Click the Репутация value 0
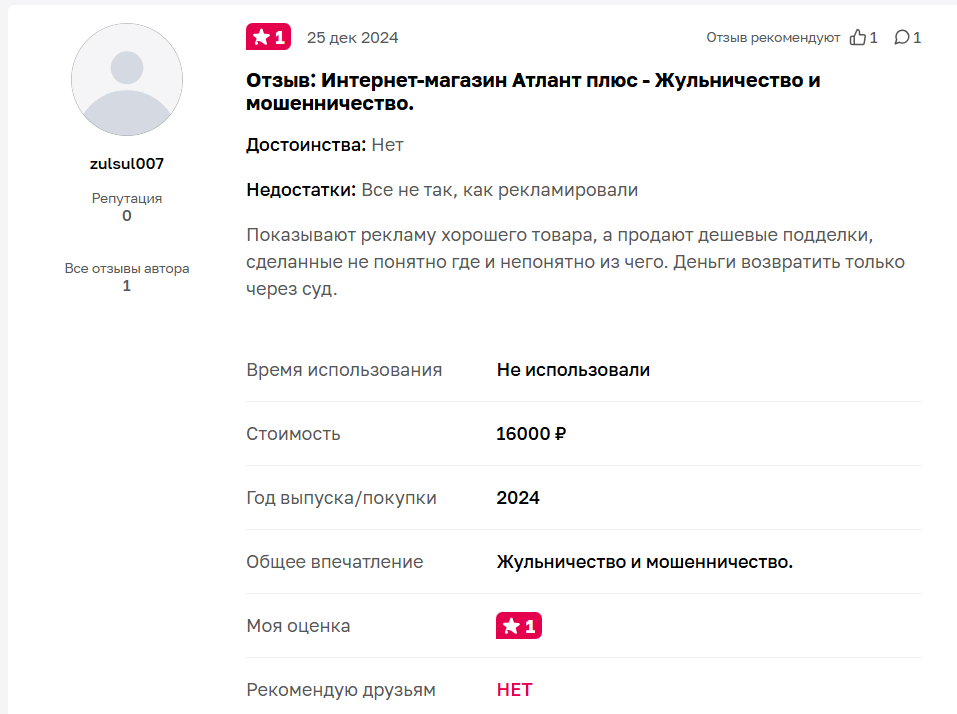The image size is (957, 714). 127,216
